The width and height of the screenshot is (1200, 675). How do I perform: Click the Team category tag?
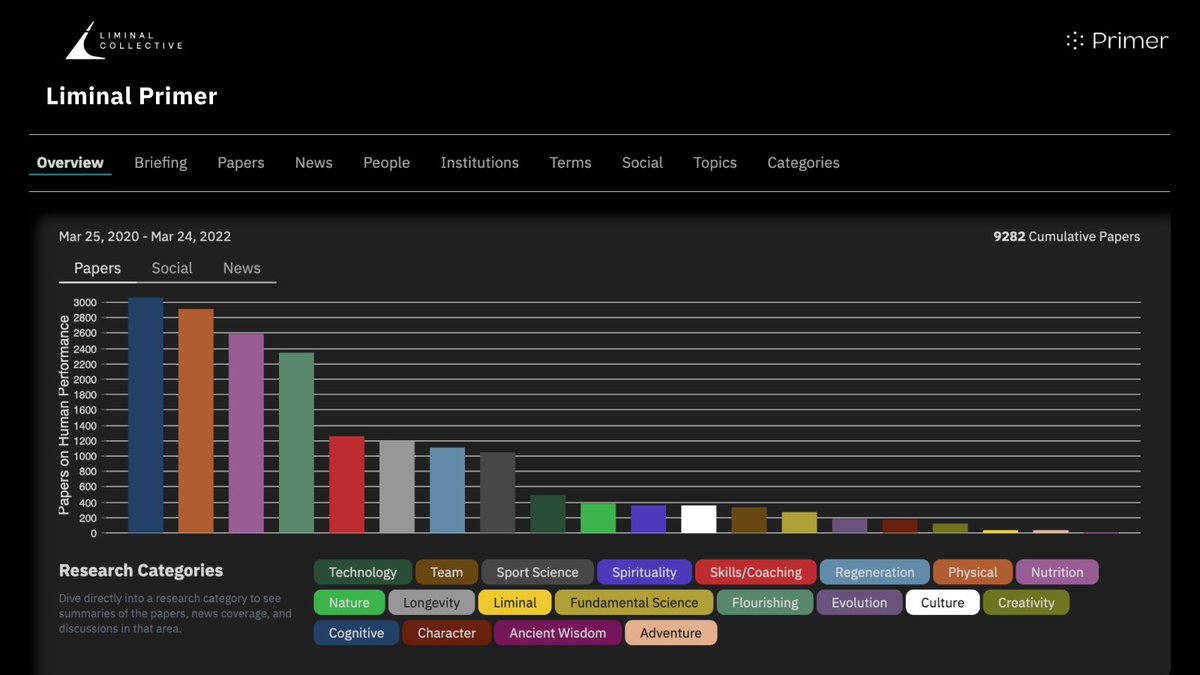pyautogui.click(x=446, y=572)
